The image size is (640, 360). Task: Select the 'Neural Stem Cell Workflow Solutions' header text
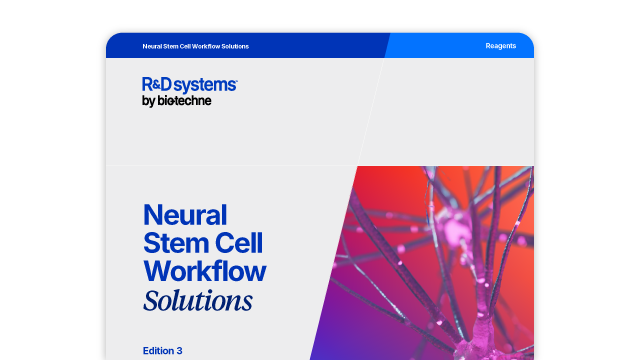click(196, 47)
